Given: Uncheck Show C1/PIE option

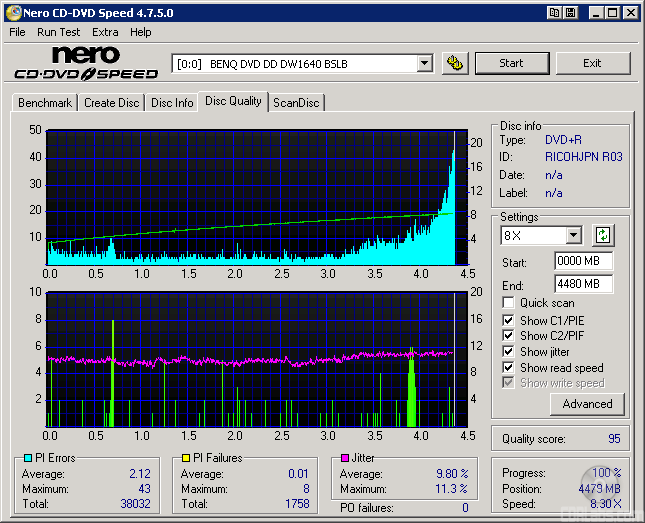Looking at the screenshot, I should (x=509, y=320).
